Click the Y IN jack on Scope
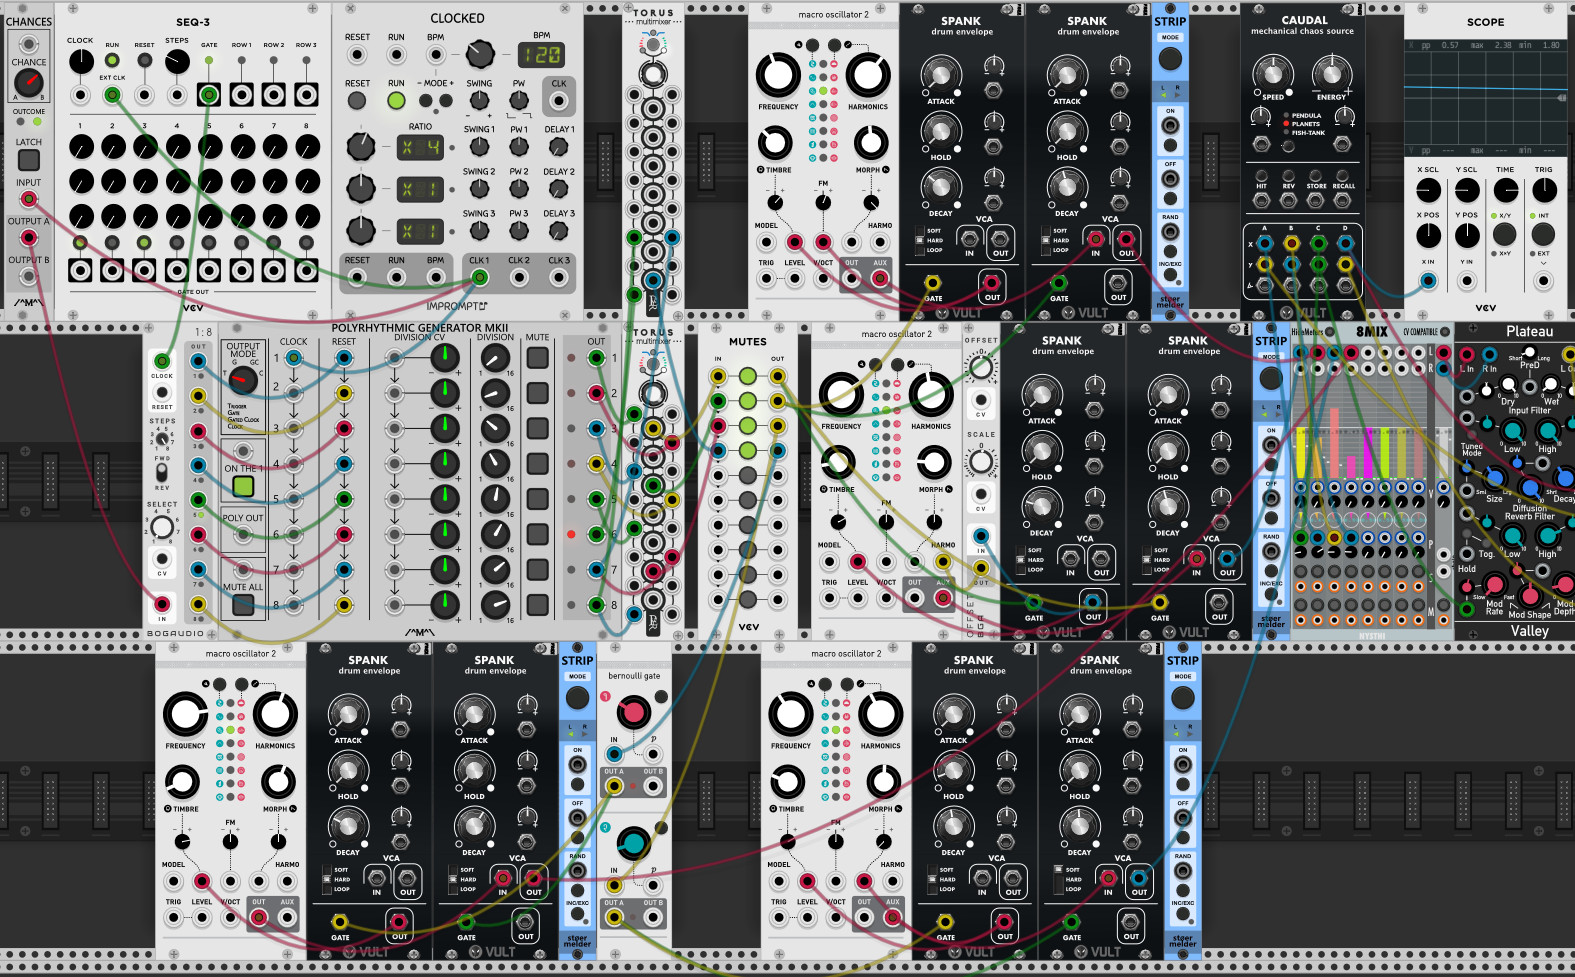1575x977 pixels. point(1466,281)
